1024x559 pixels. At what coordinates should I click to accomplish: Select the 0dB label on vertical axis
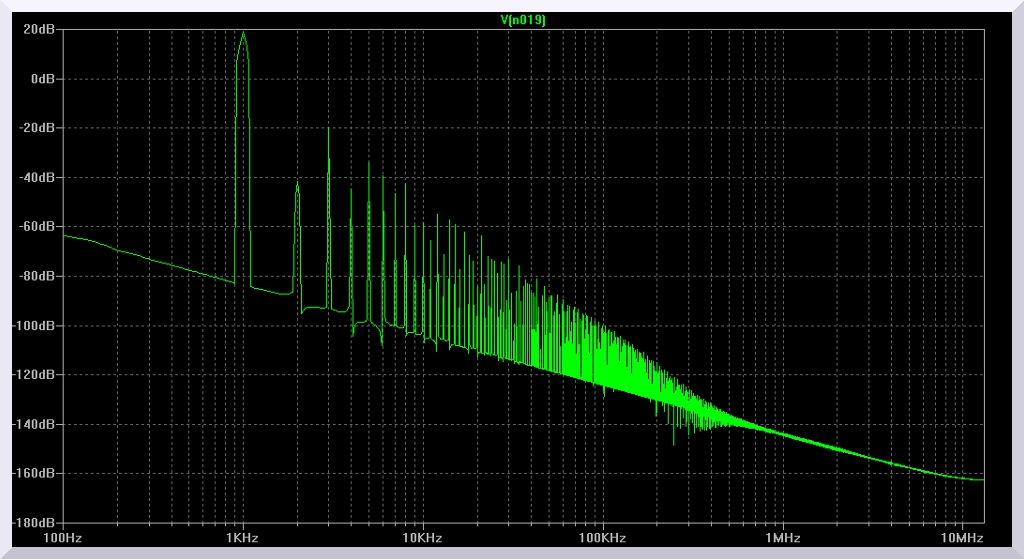(x=41, y=79)
